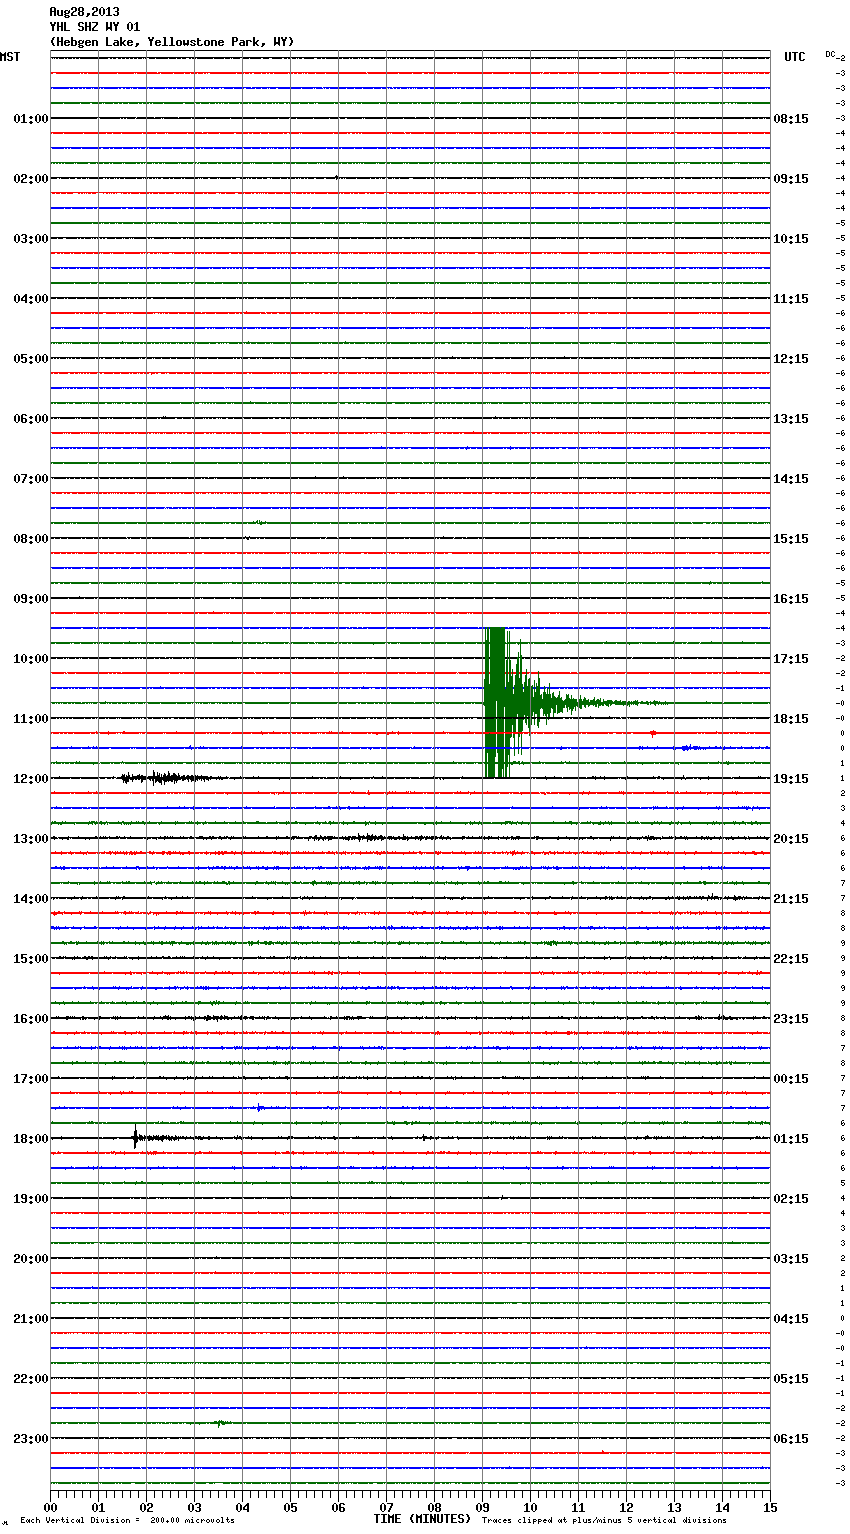Click the Traces clipped at plus/minus note
This screenshot has height=1534, width=850.
point(604,1521)
